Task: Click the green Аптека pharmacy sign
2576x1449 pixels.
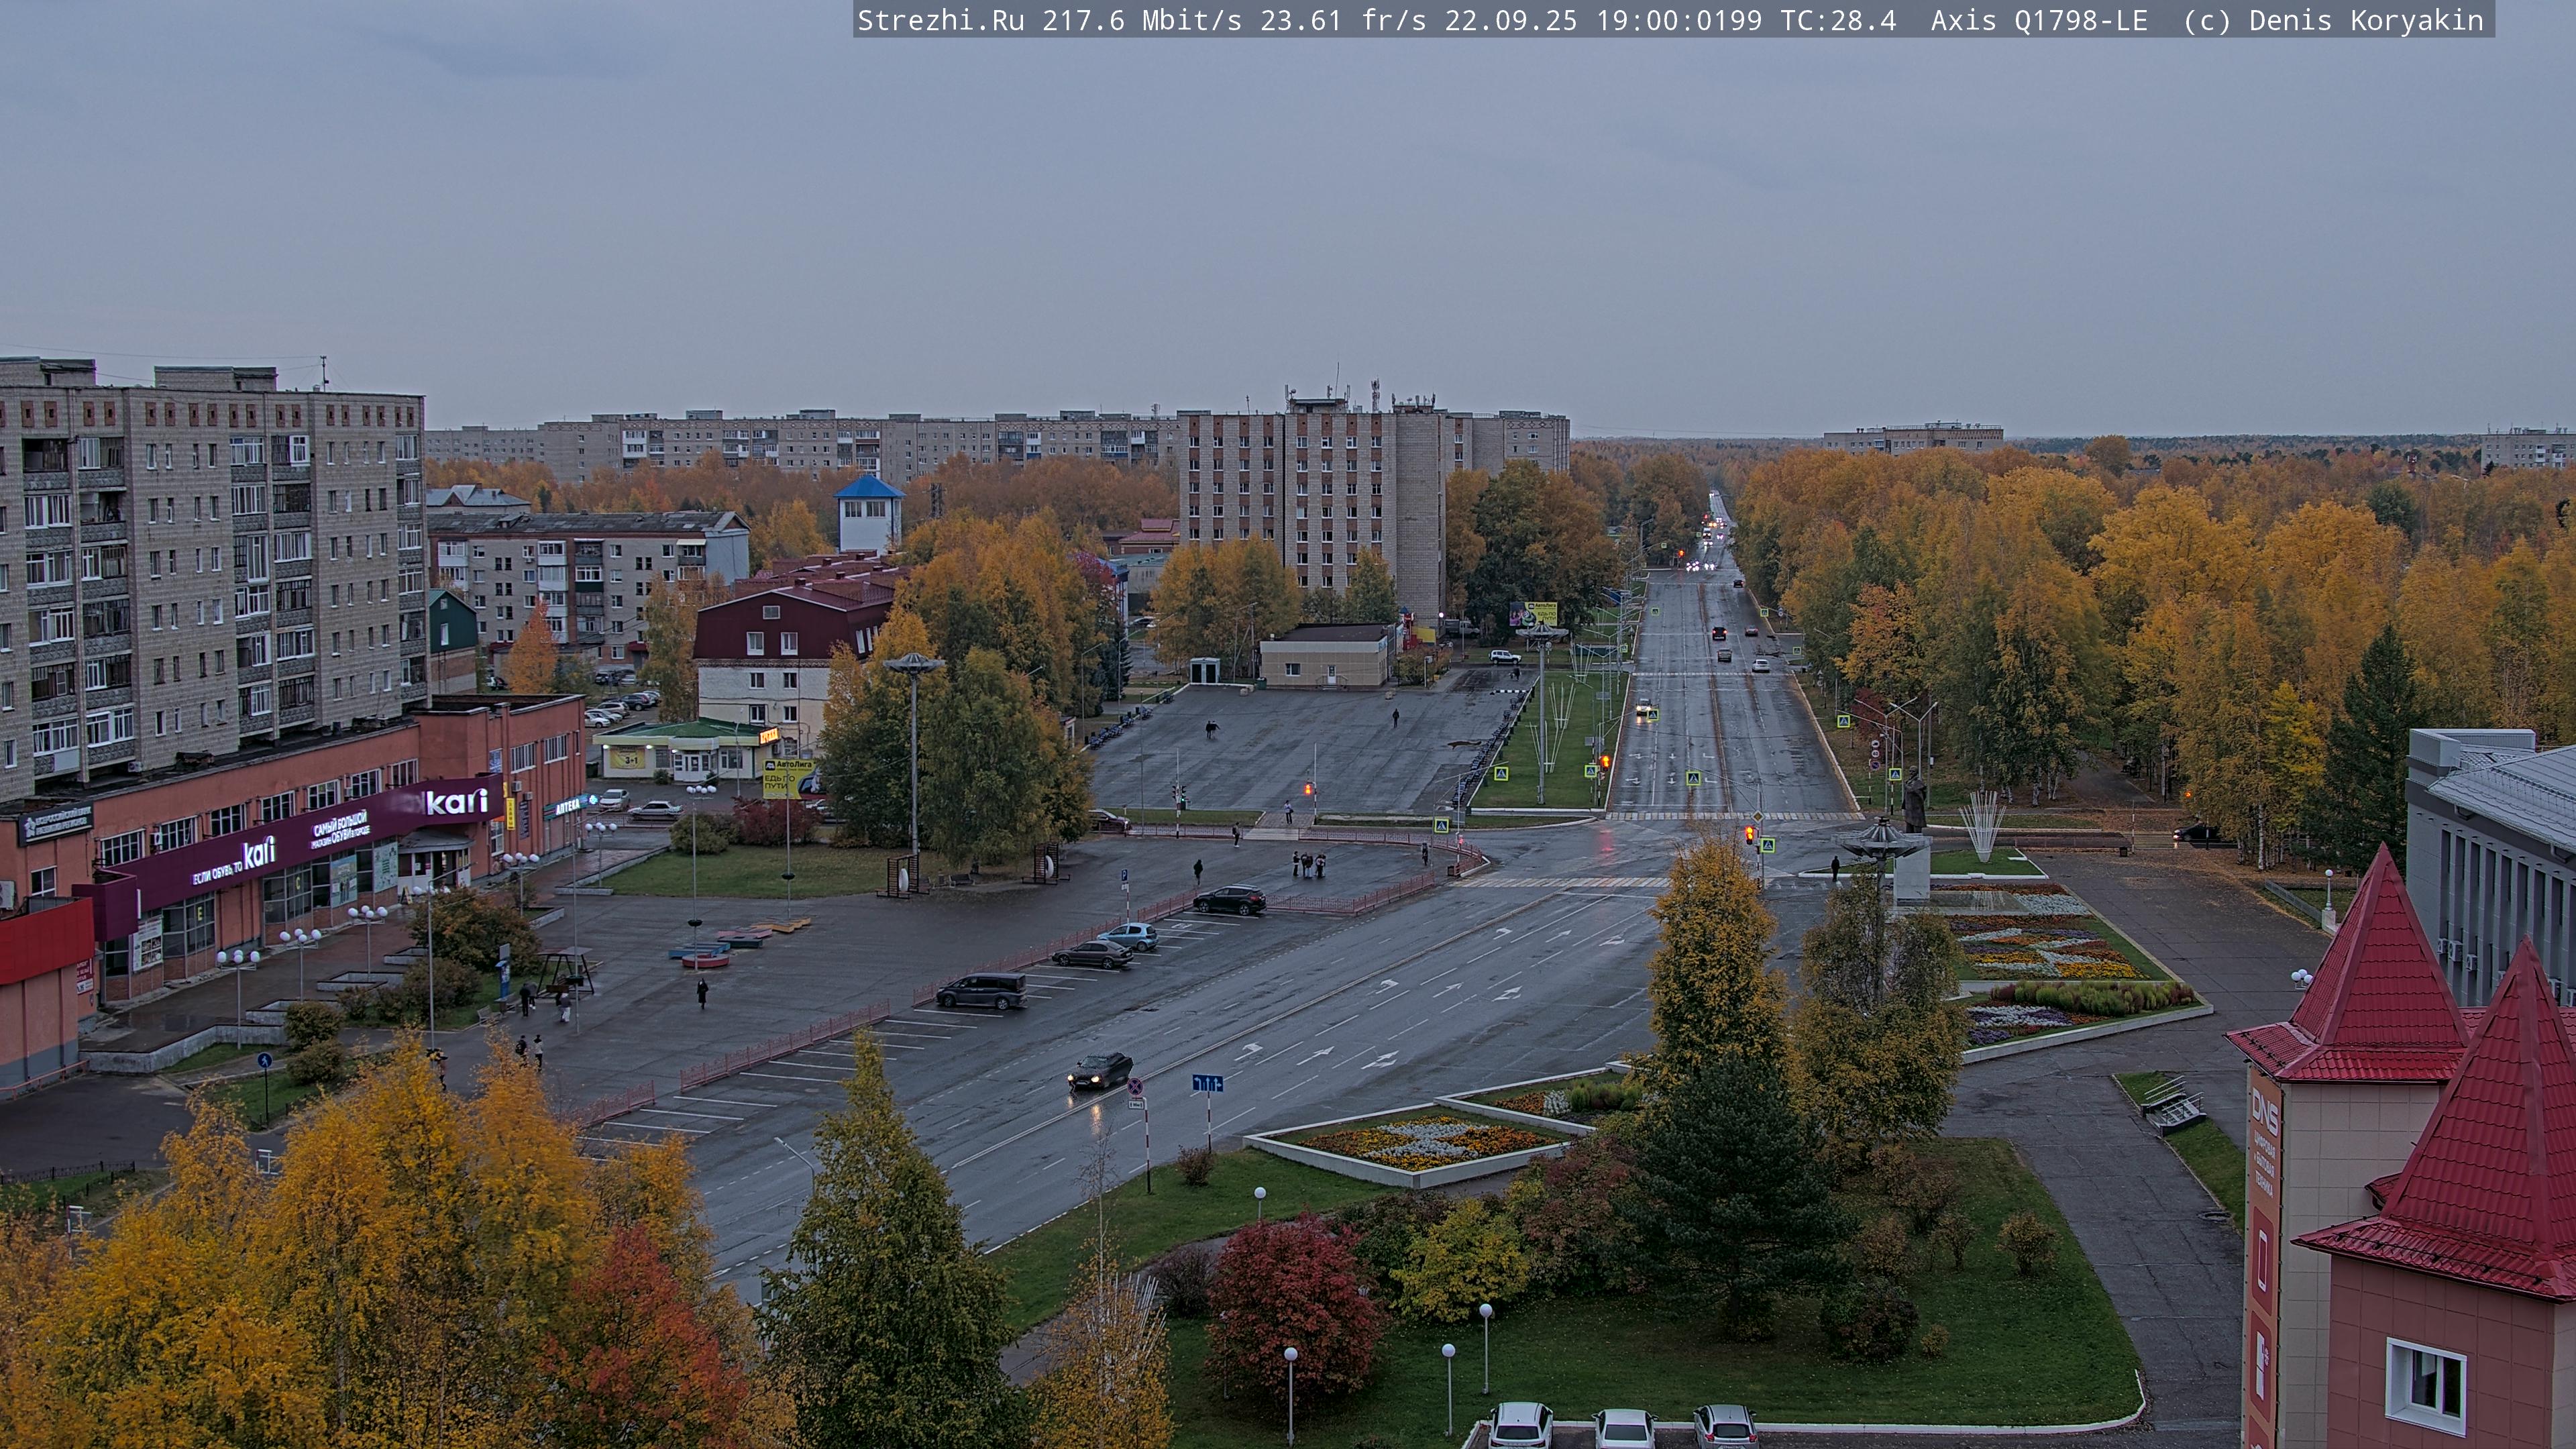Action: point(568,806)
